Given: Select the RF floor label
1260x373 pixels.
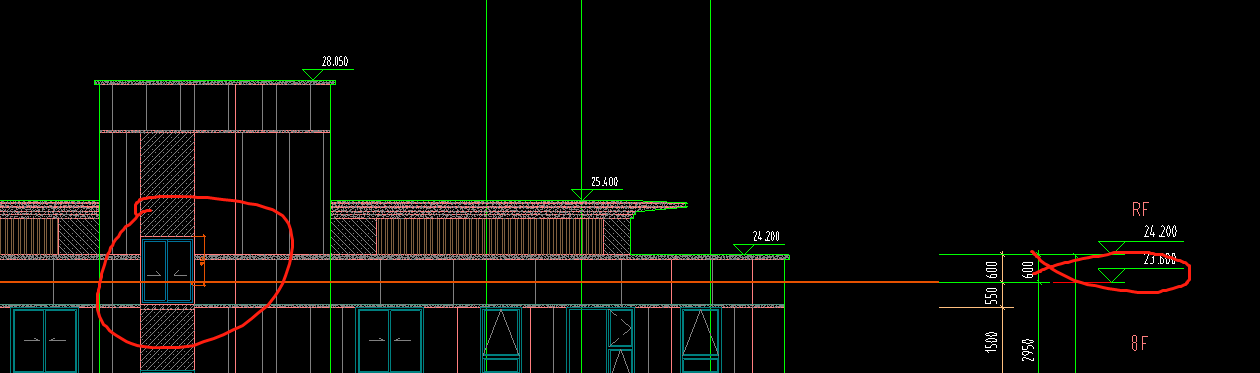Looking at the screenshot, I should tap(1140, 209).
